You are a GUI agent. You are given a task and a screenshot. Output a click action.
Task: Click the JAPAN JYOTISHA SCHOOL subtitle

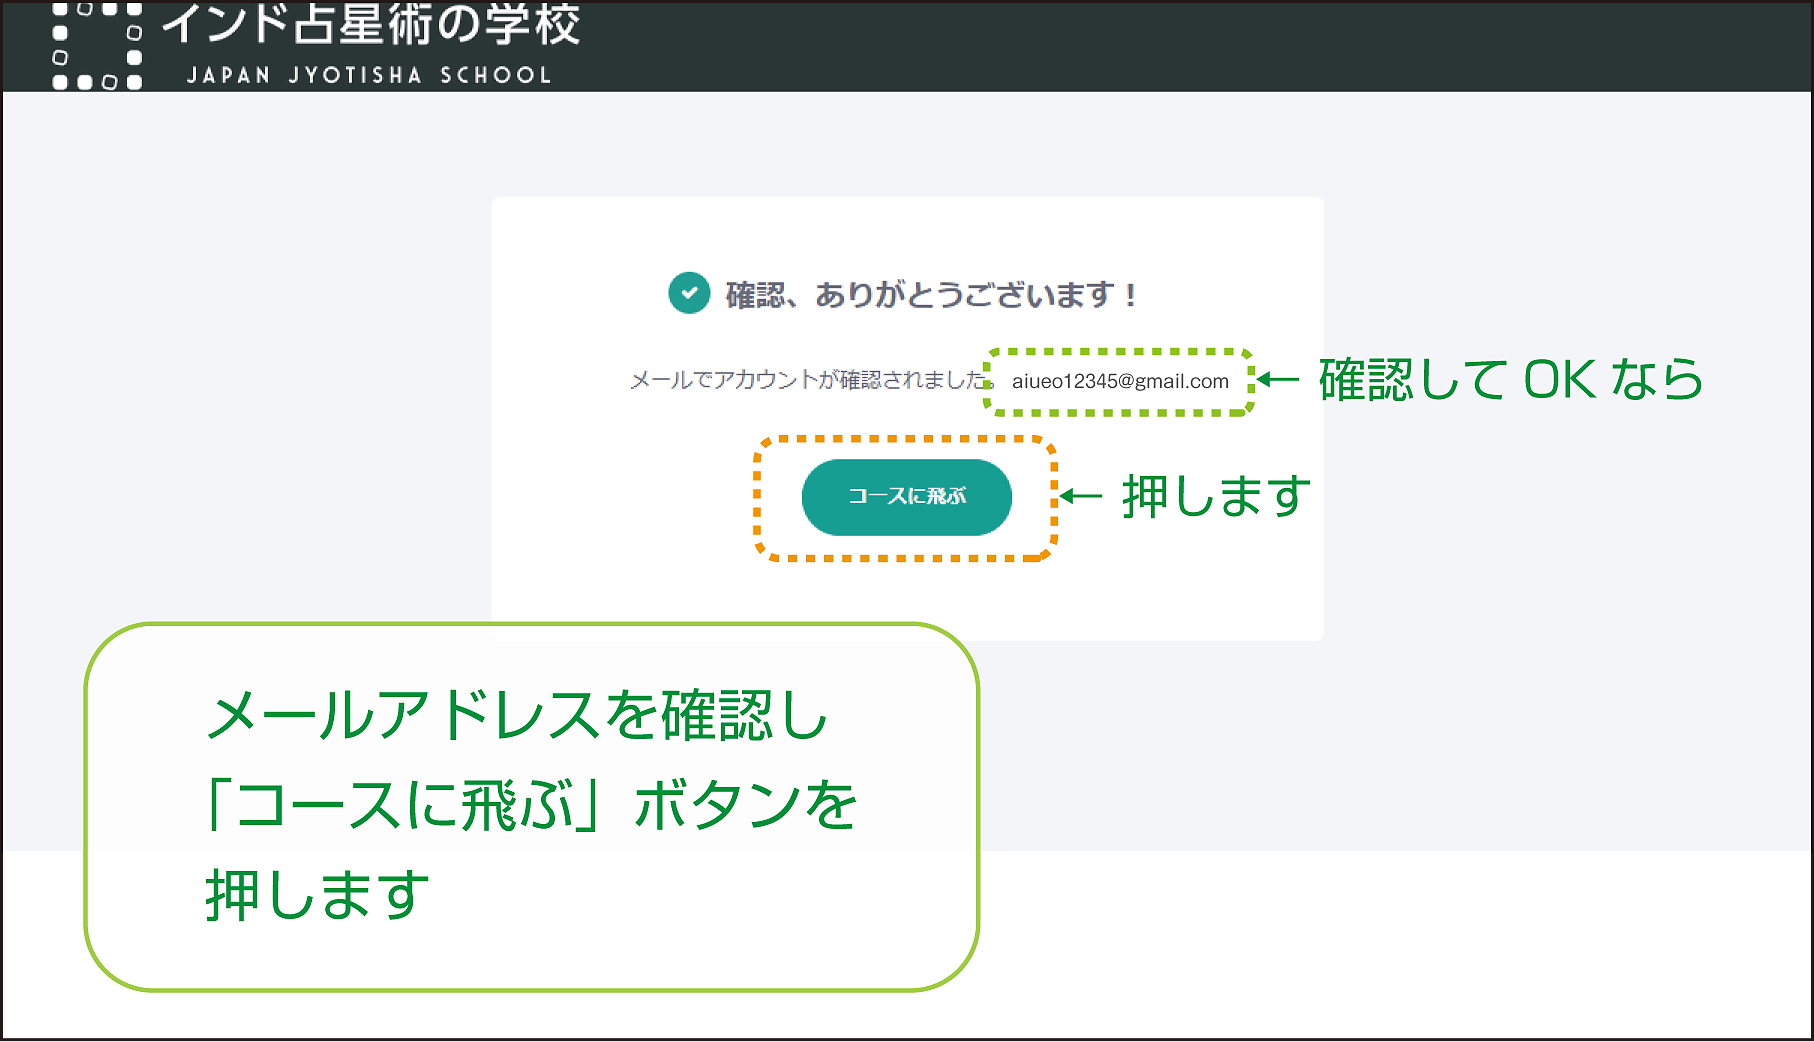coord(369,76)
